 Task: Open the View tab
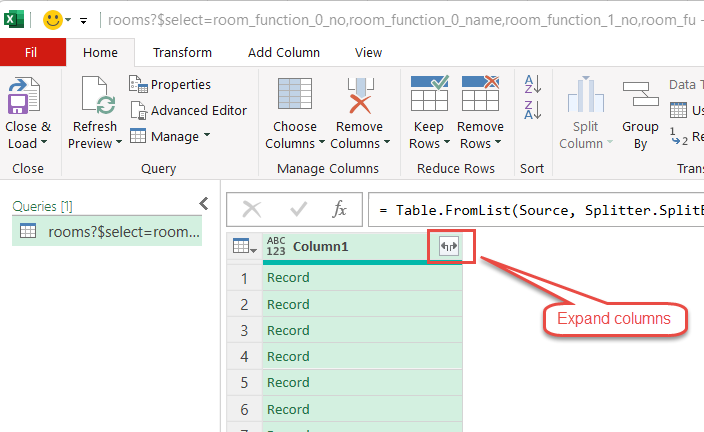(368, 52)
